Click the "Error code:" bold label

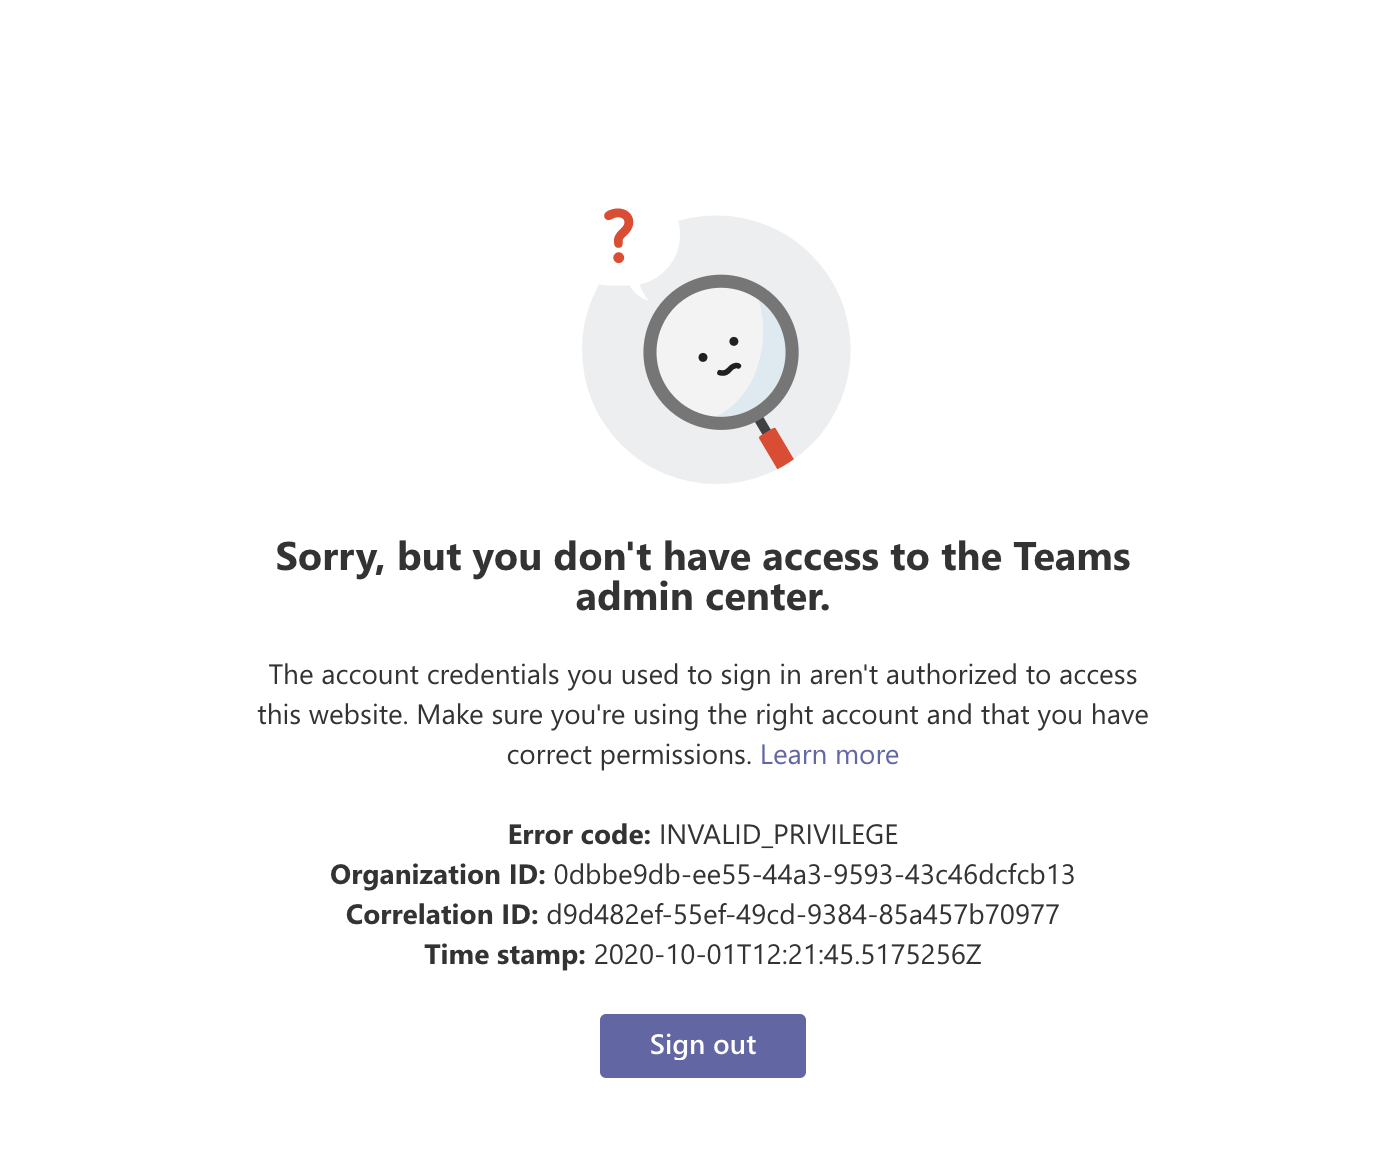pyautogui.click(x=580, y=835)
